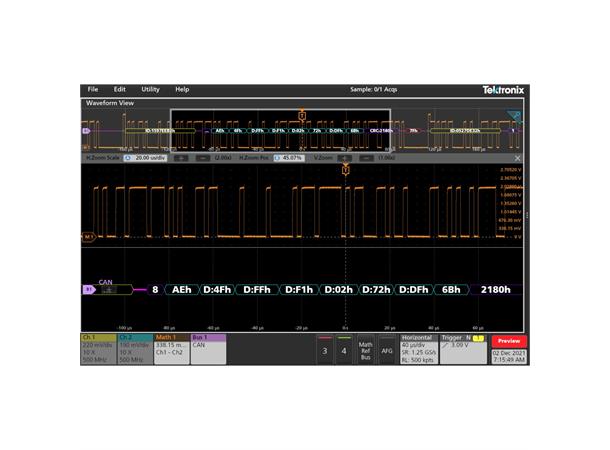Select the Ch 2 channel badge
The image size is (610, 450).
click(135, 349)
